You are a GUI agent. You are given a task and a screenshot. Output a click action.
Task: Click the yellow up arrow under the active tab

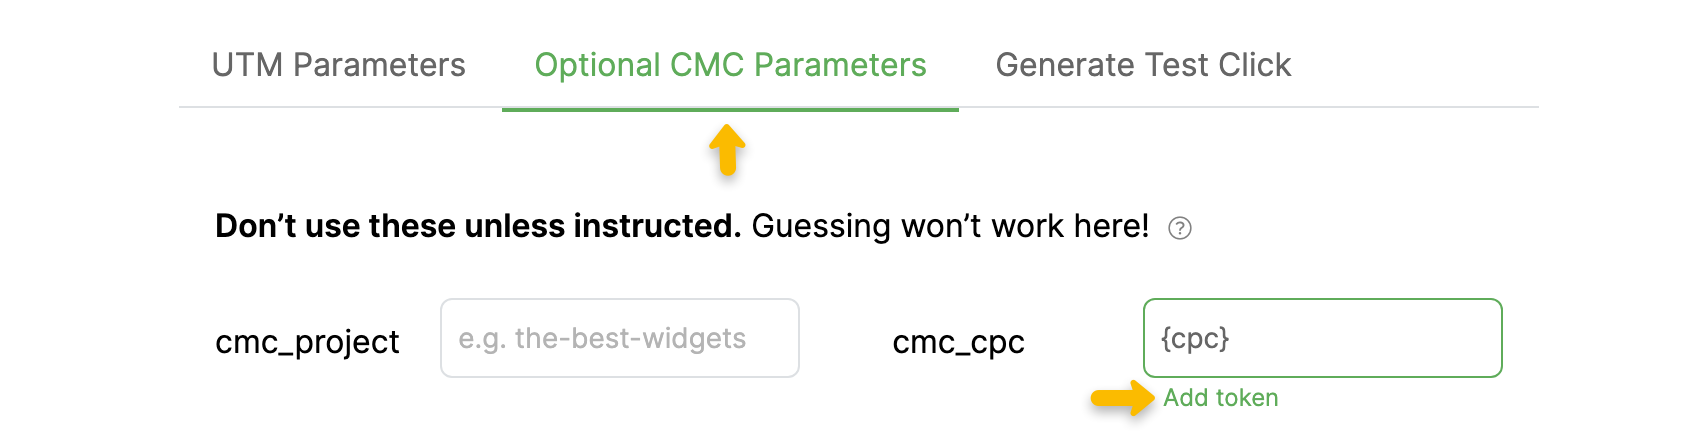pyautogui.click(x=728, y=150)
